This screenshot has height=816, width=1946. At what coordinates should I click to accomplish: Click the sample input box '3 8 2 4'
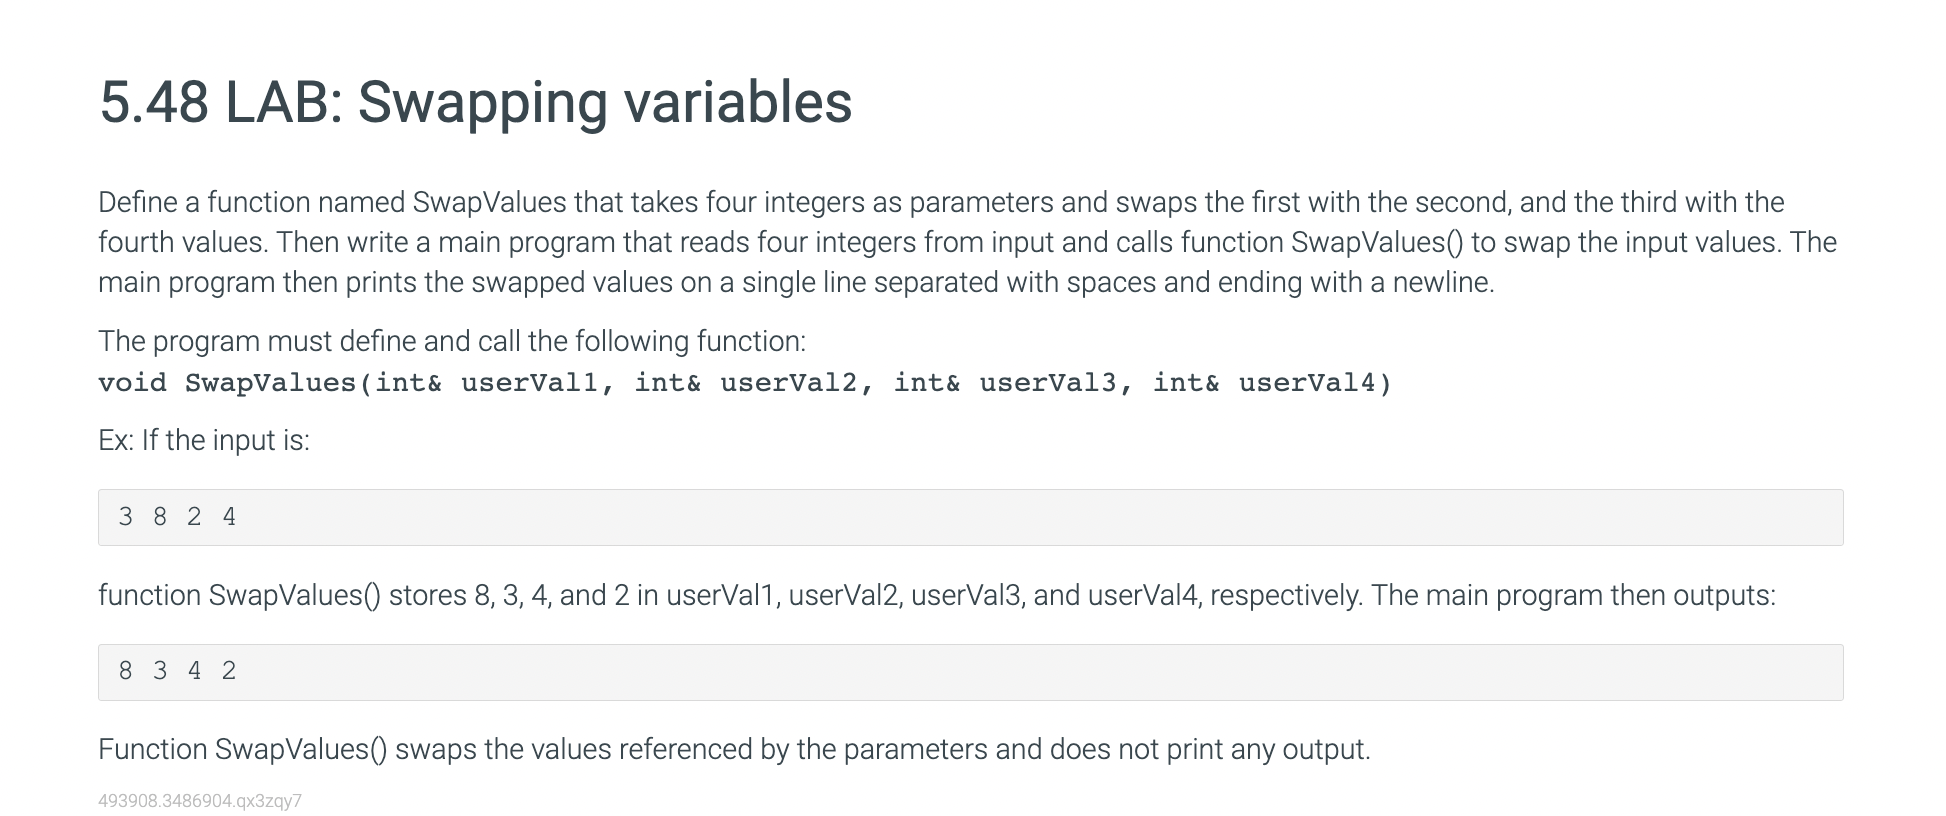(x=970, y=517)
